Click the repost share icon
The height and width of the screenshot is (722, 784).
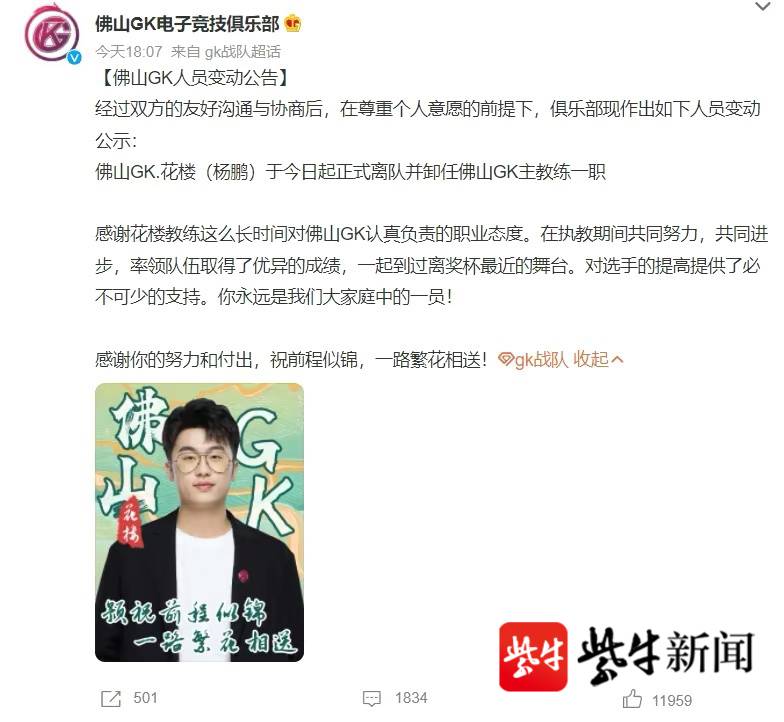pos(110,698)
